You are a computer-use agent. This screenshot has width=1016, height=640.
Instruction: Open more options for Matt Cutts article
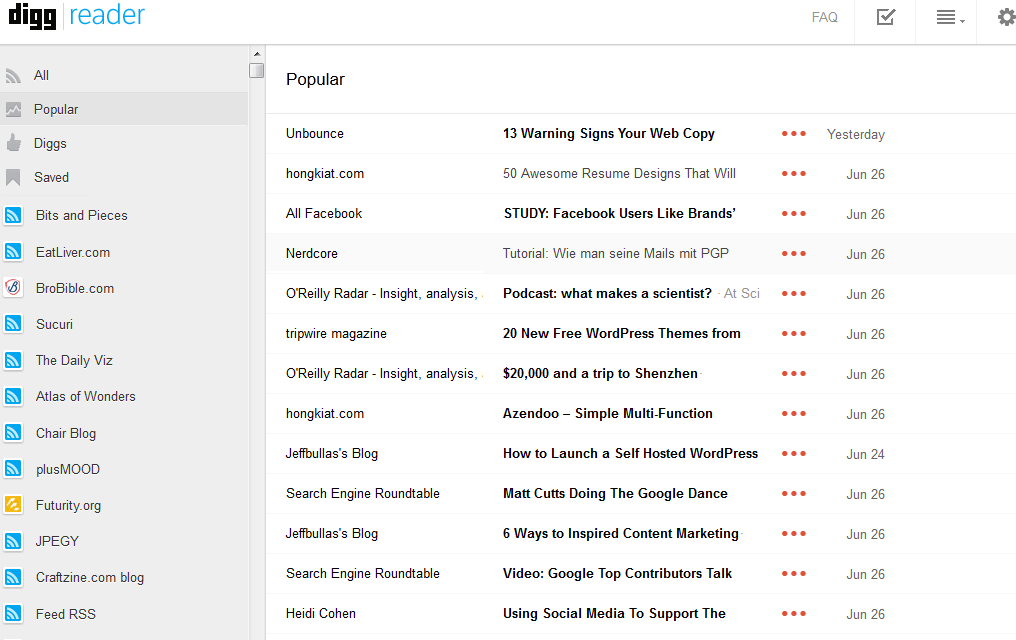(794, 494)
